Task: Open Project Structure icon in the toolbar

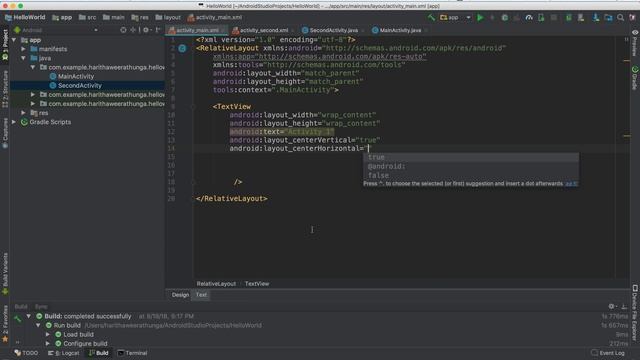Action: 608,18
